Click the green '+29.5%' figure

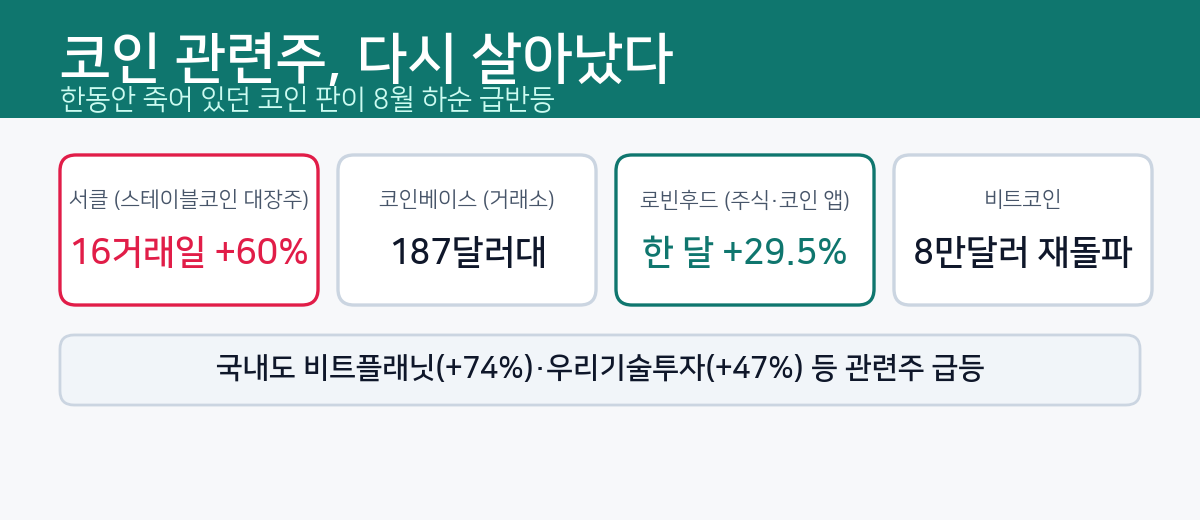point(784,252)
